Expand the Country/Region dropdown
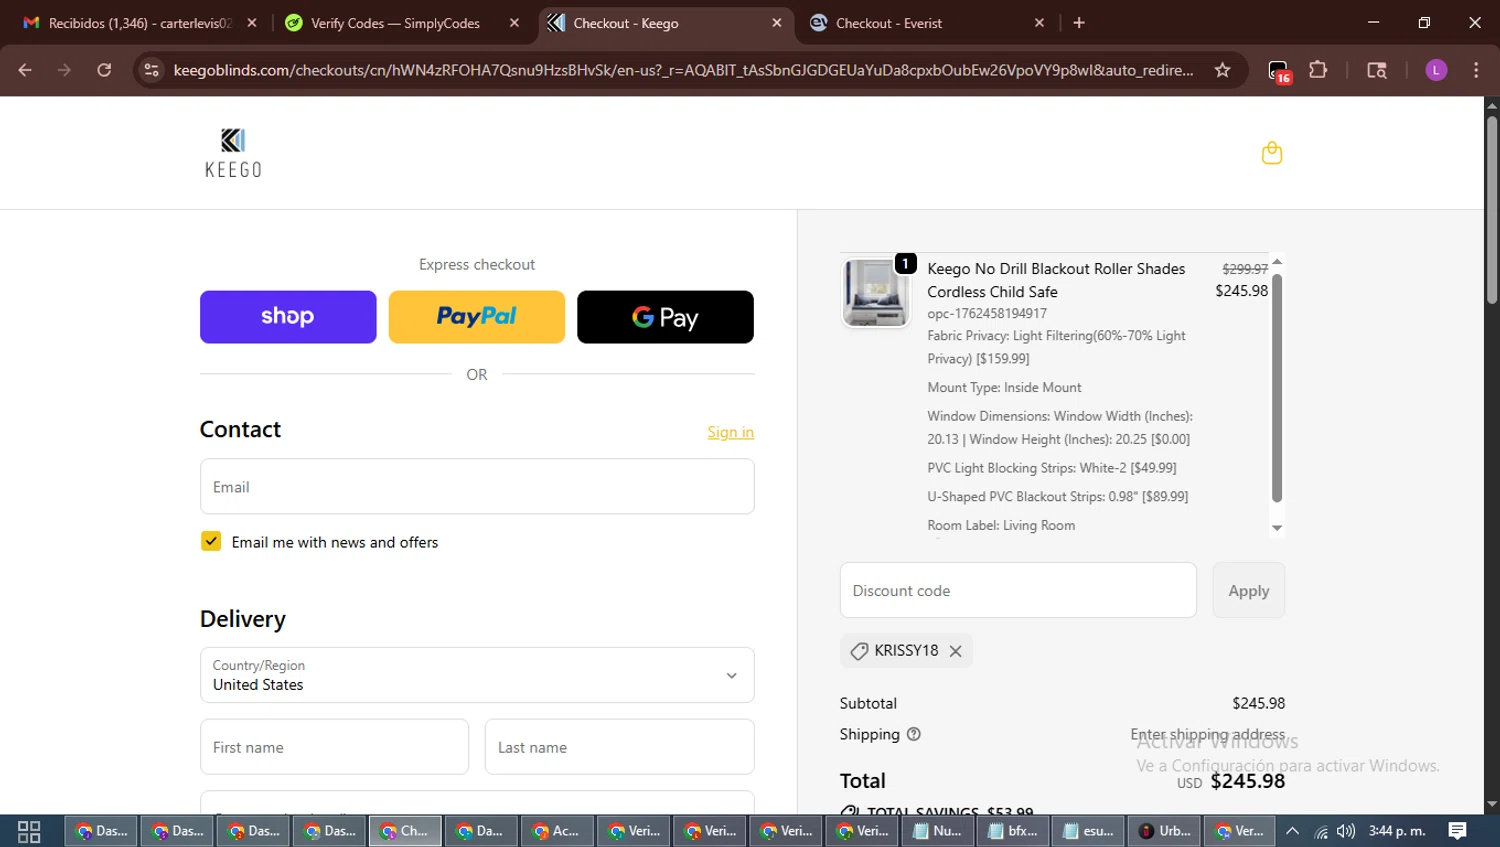Screen dimensions: 1500x847 click(477, 675)
